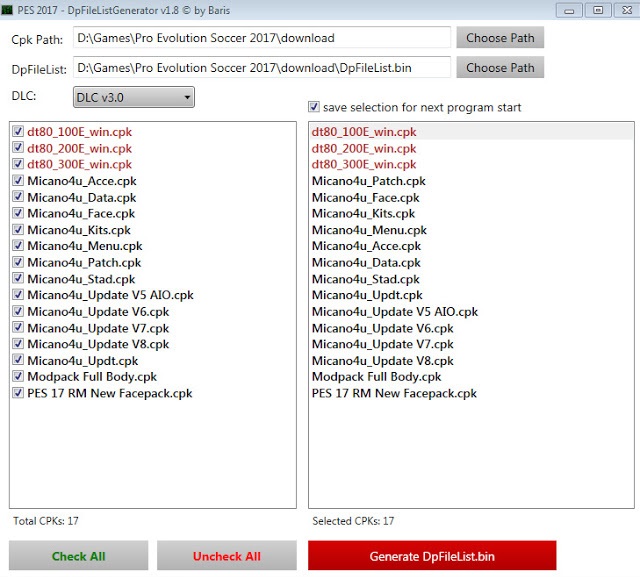Maximize the DpFileListGenerator window
This screenshot has width=640, height=577.
click(598, 10)
